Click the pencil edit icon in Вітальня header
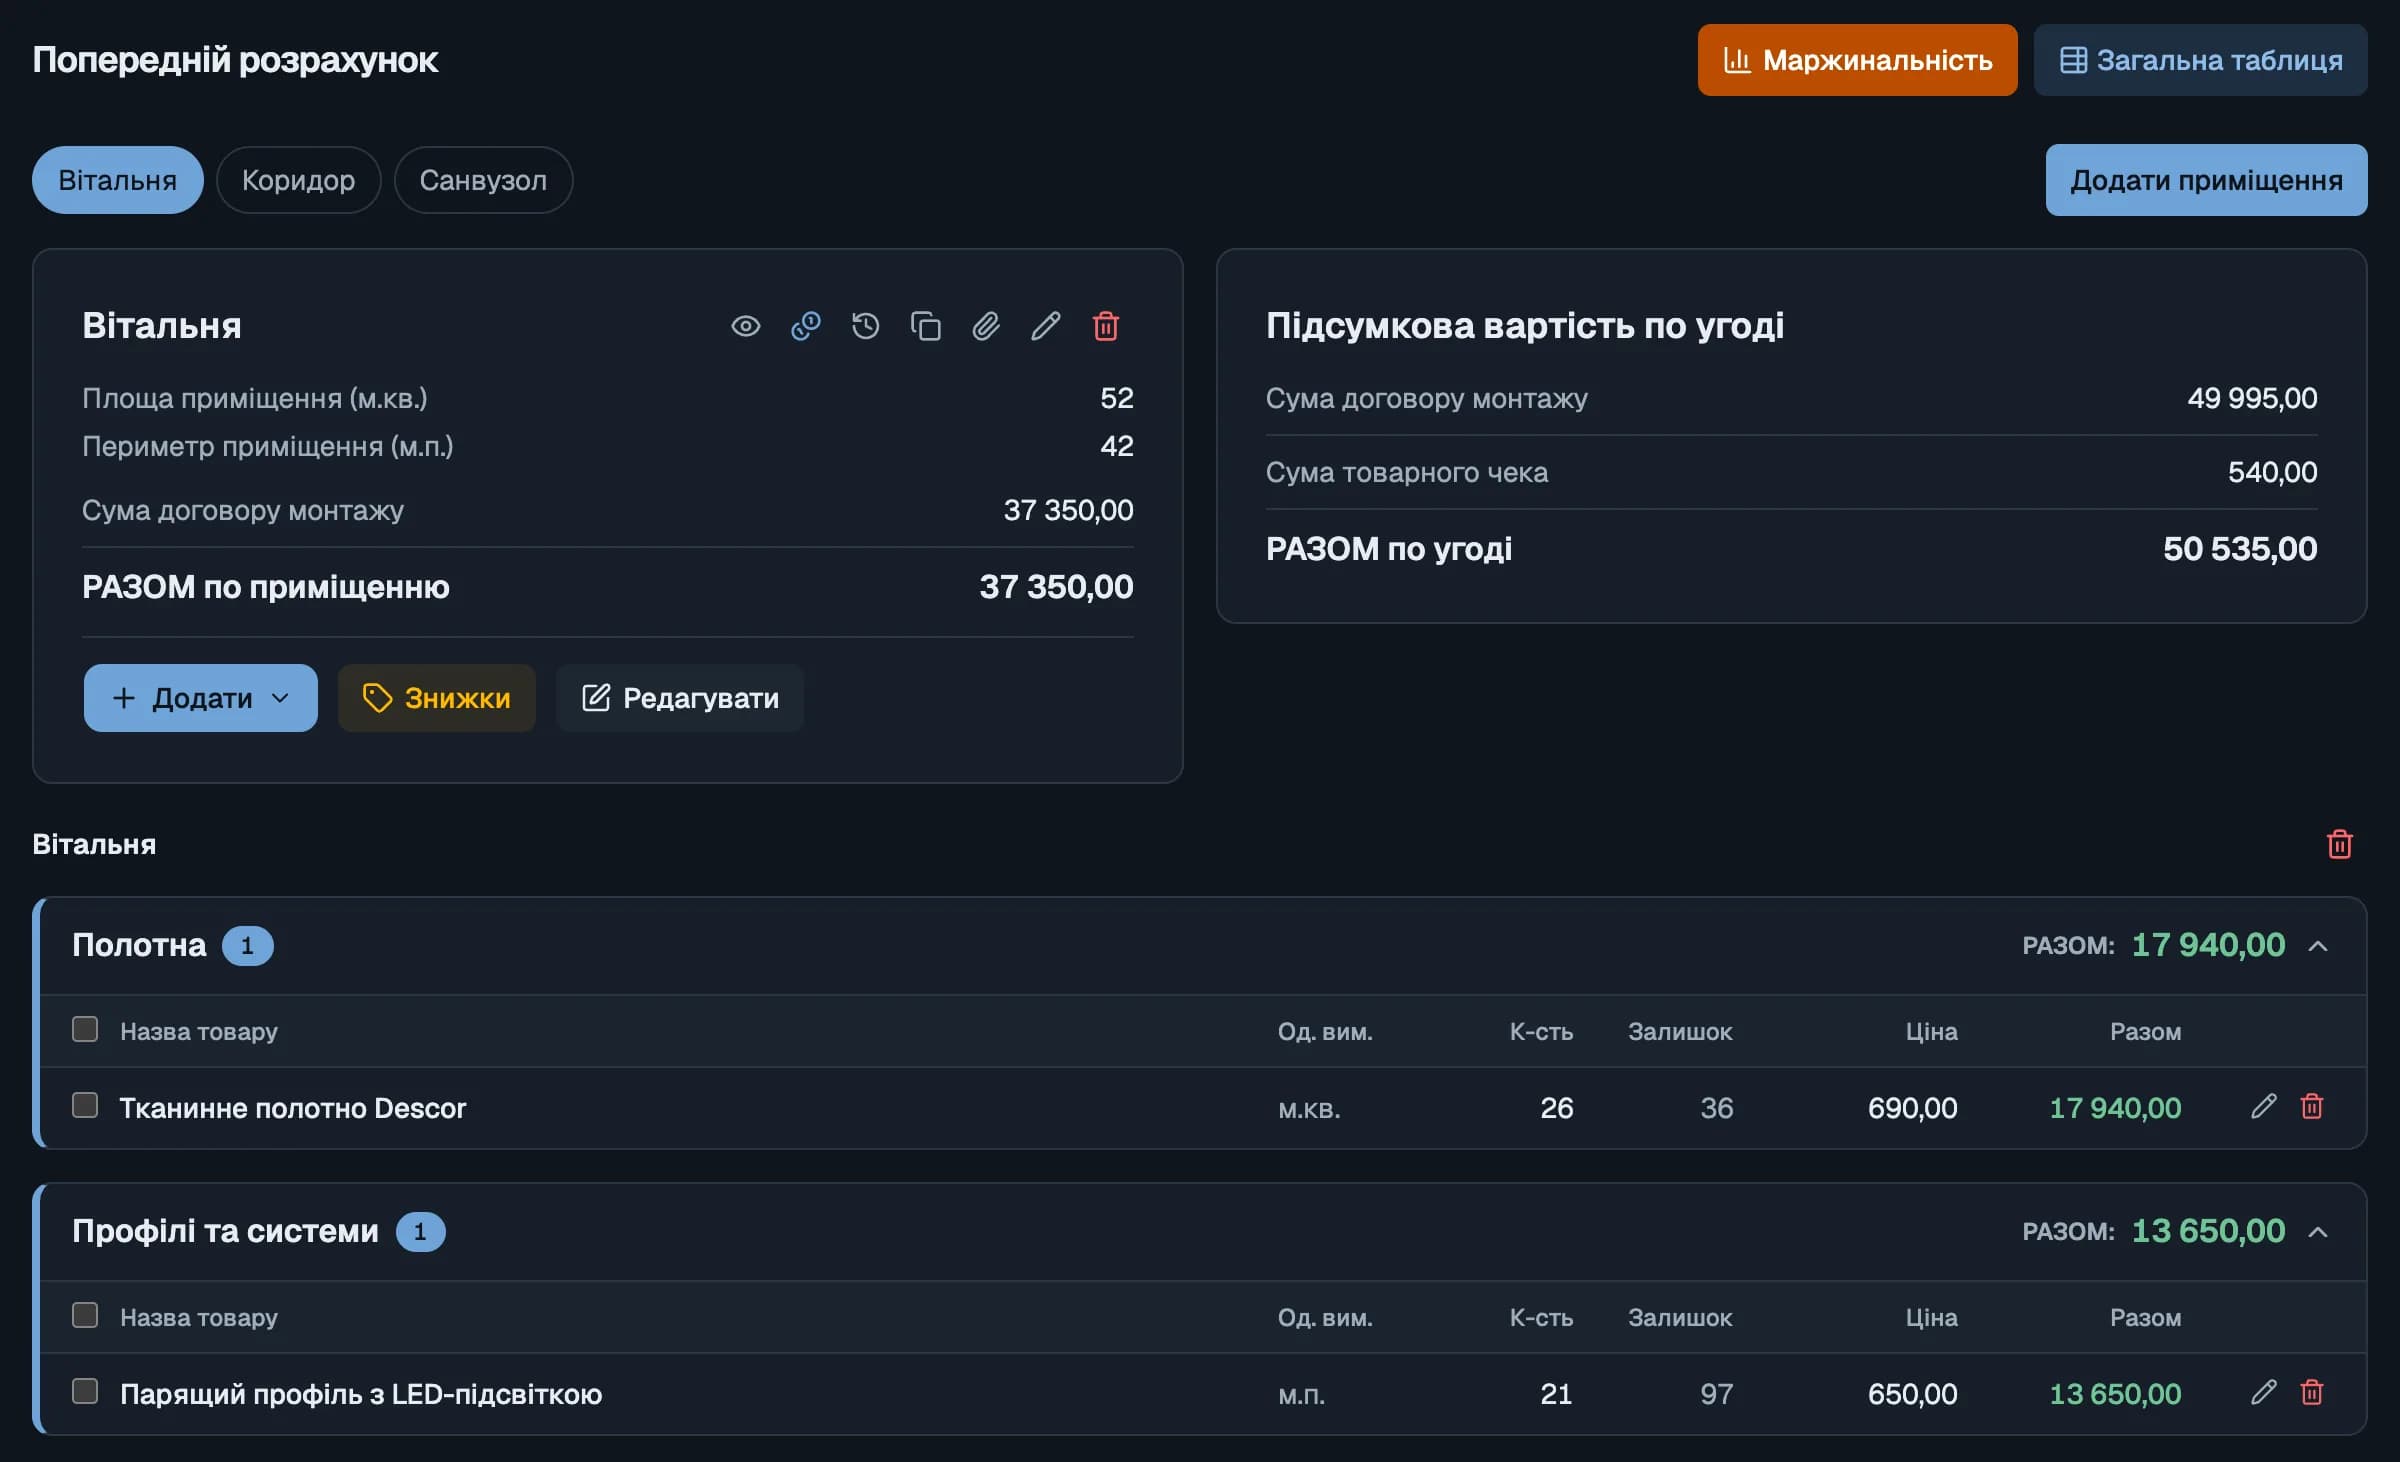The width and height of the screenshot is (2400, 1462). [1045, 326]
